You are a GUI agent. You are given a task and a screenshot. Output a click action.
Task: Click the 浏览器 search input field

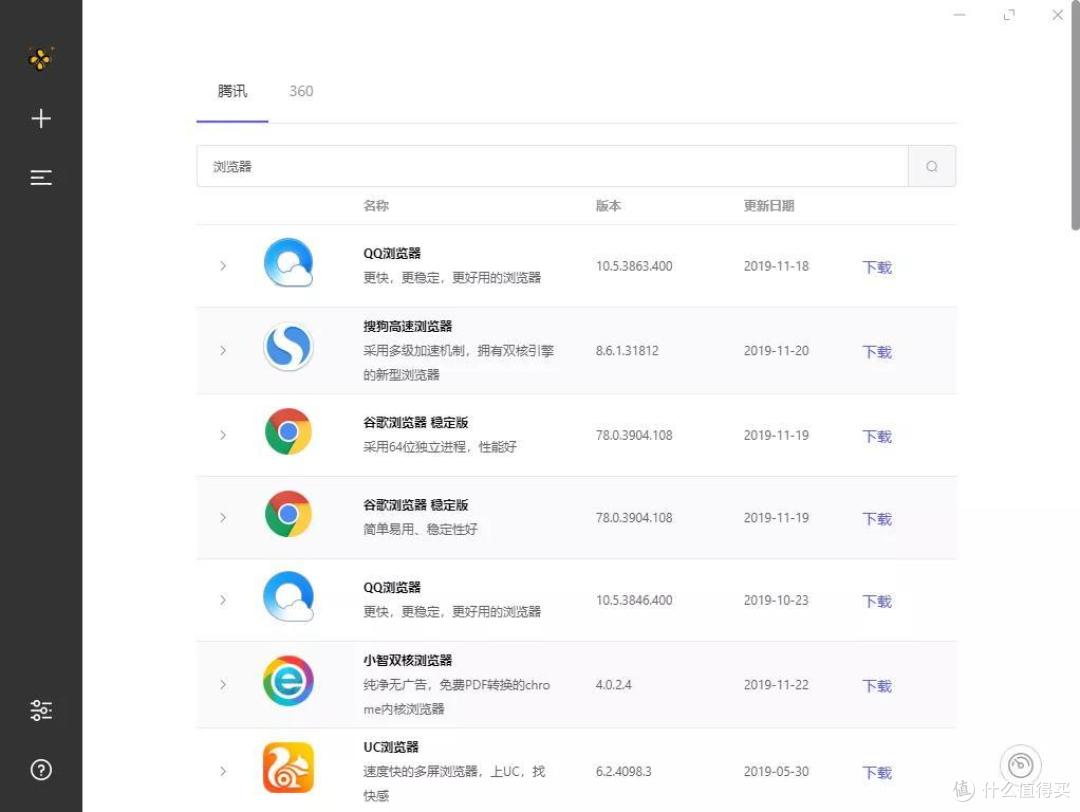point(552,166)
